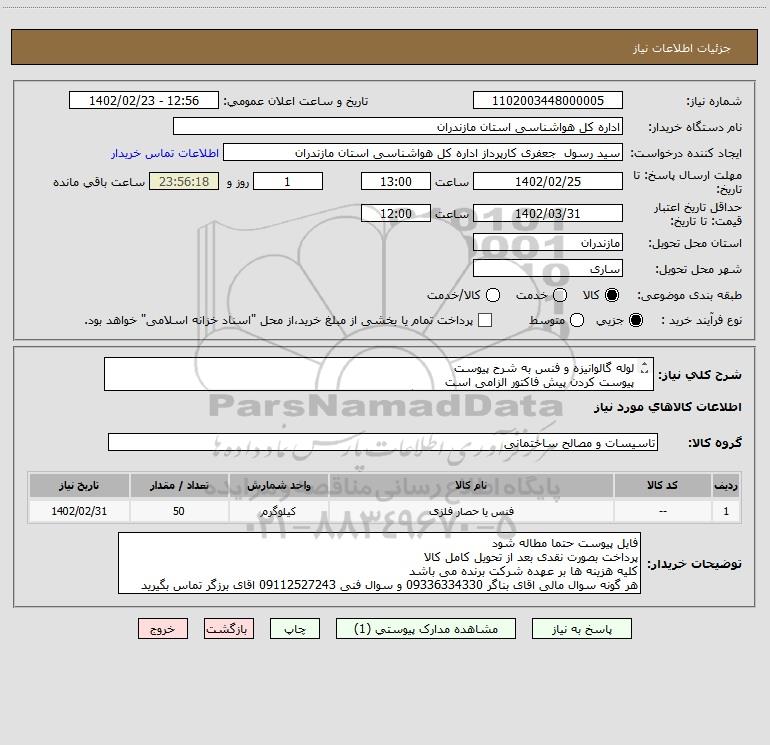This screenshot has width=770, height=745.
Task: Click the request creator name field
Action: [x=423, y=153]
